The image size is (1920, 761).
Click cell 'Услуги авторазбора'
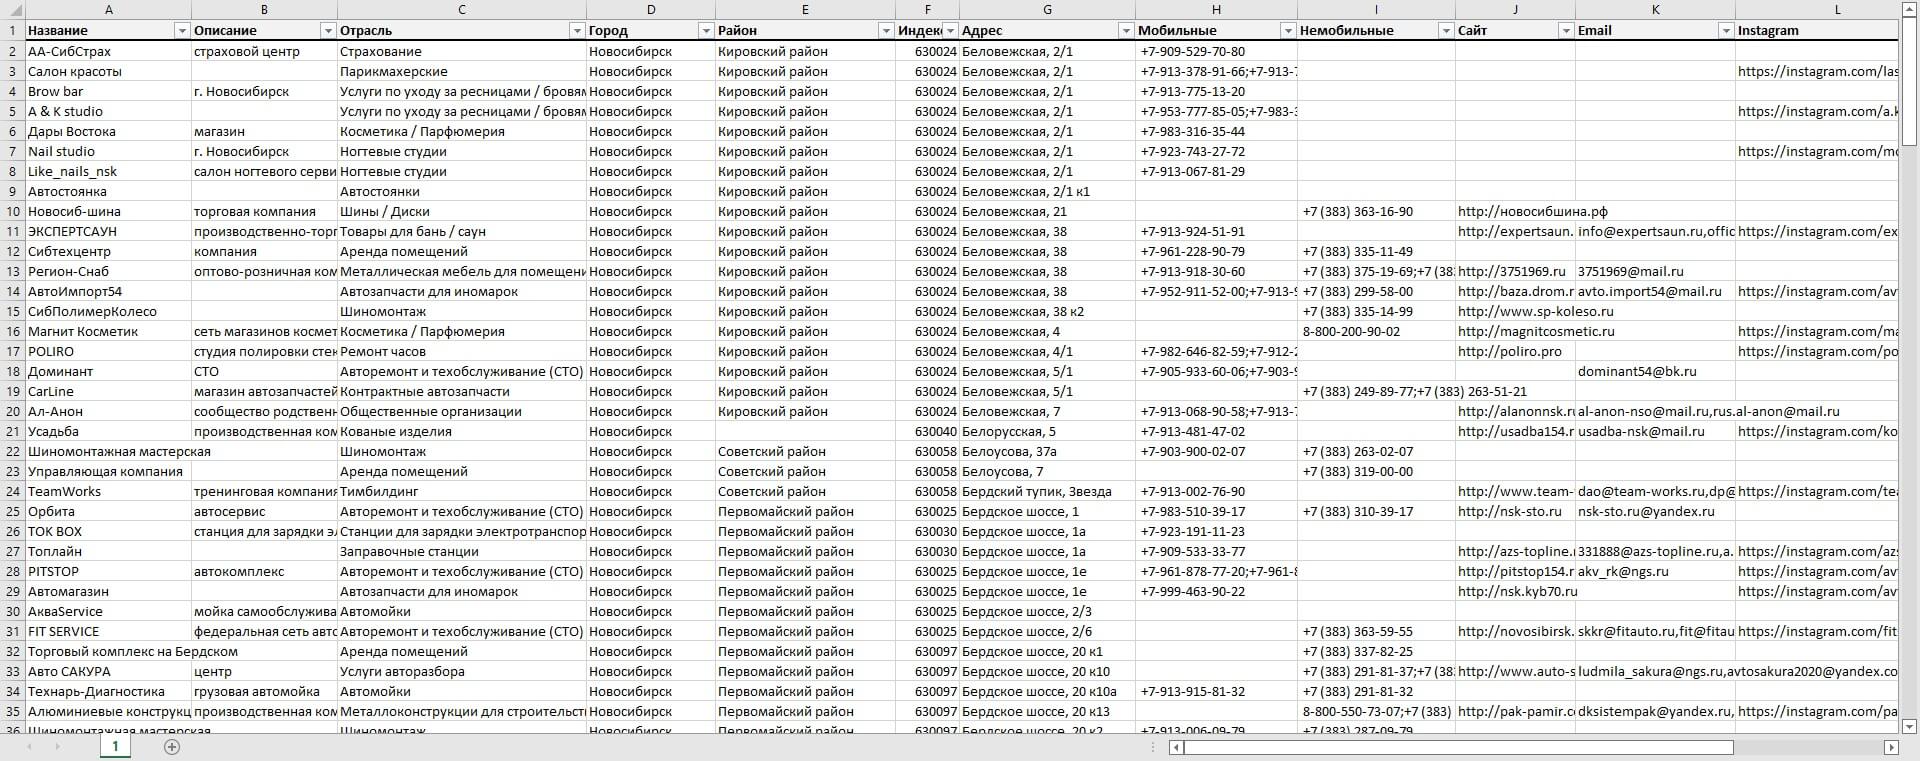point(462,671)
